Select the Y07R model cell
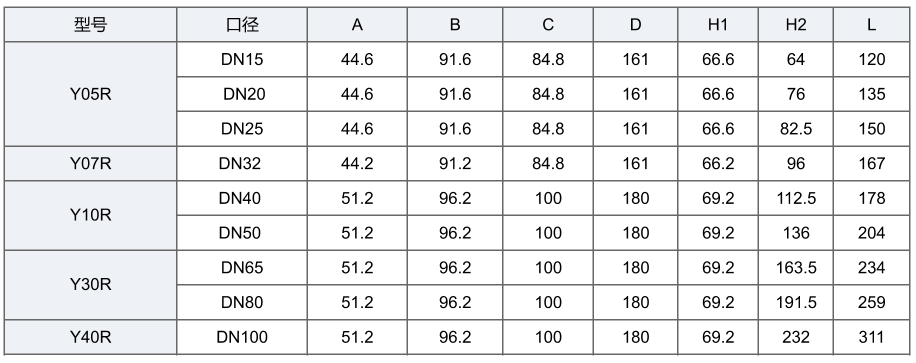 pyautogui.click(x=91, y=164)
